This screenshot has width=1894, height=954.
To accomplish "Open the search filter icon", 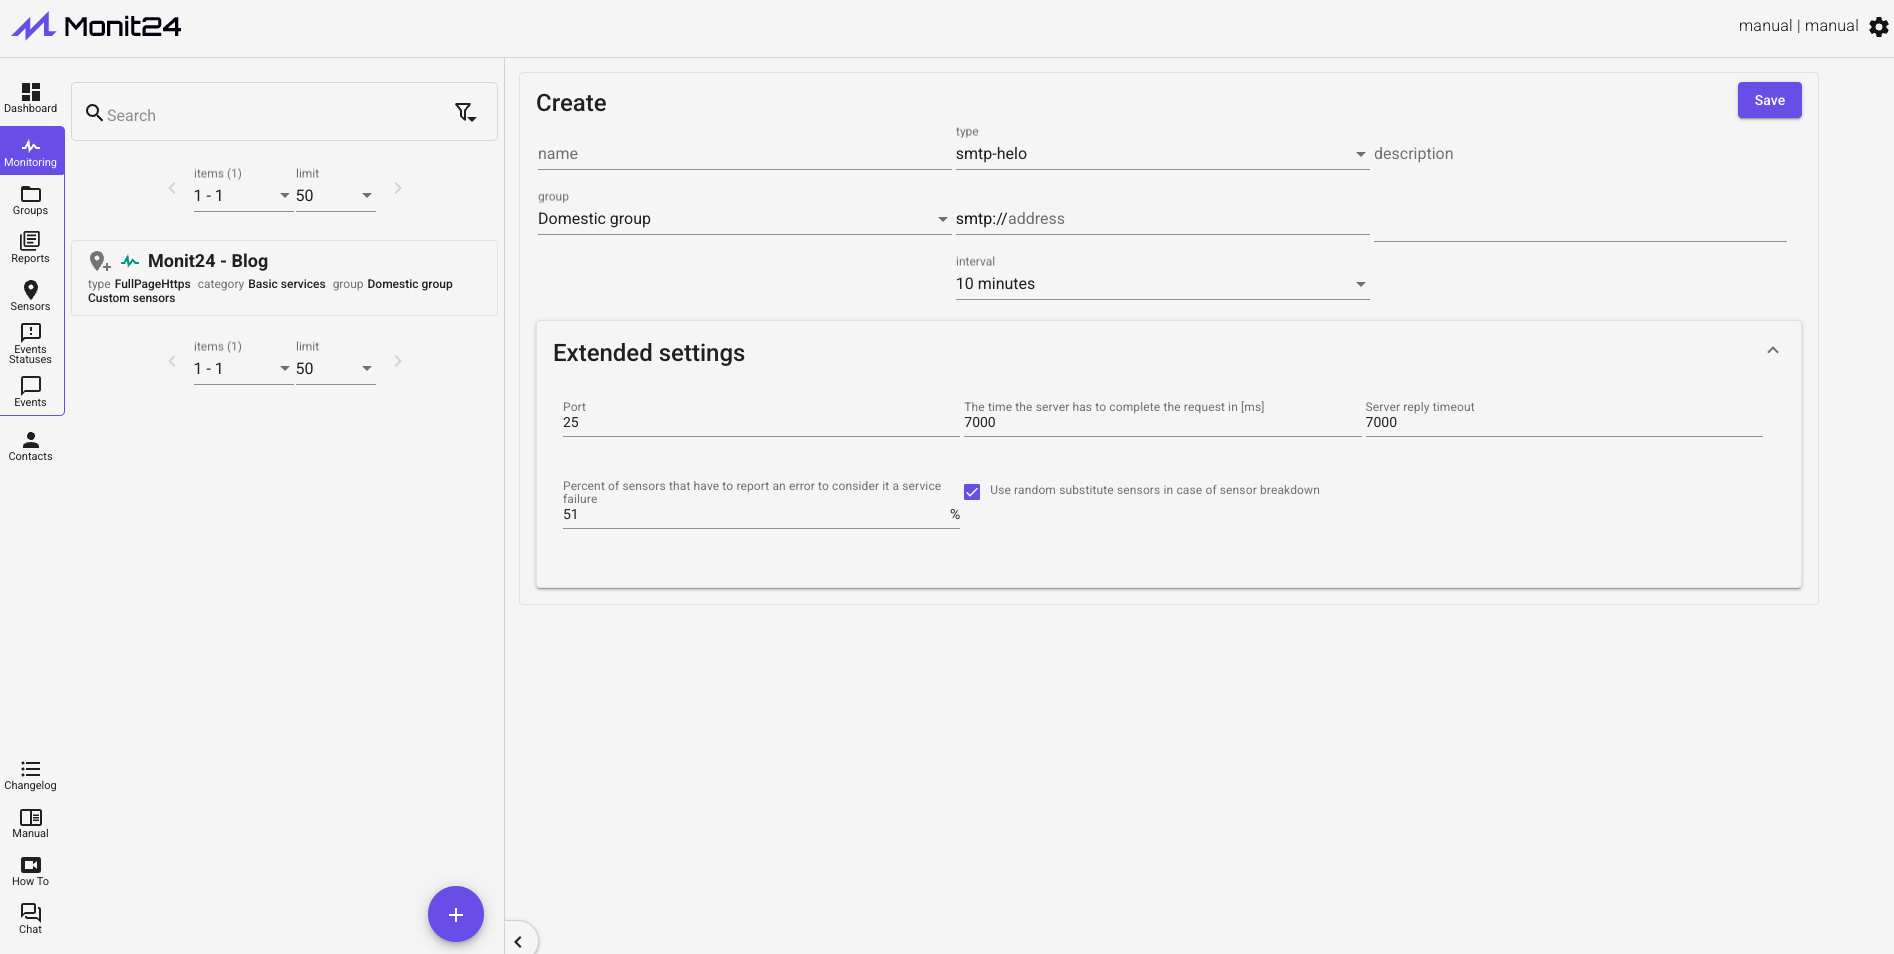I will (x=465, y=113).
